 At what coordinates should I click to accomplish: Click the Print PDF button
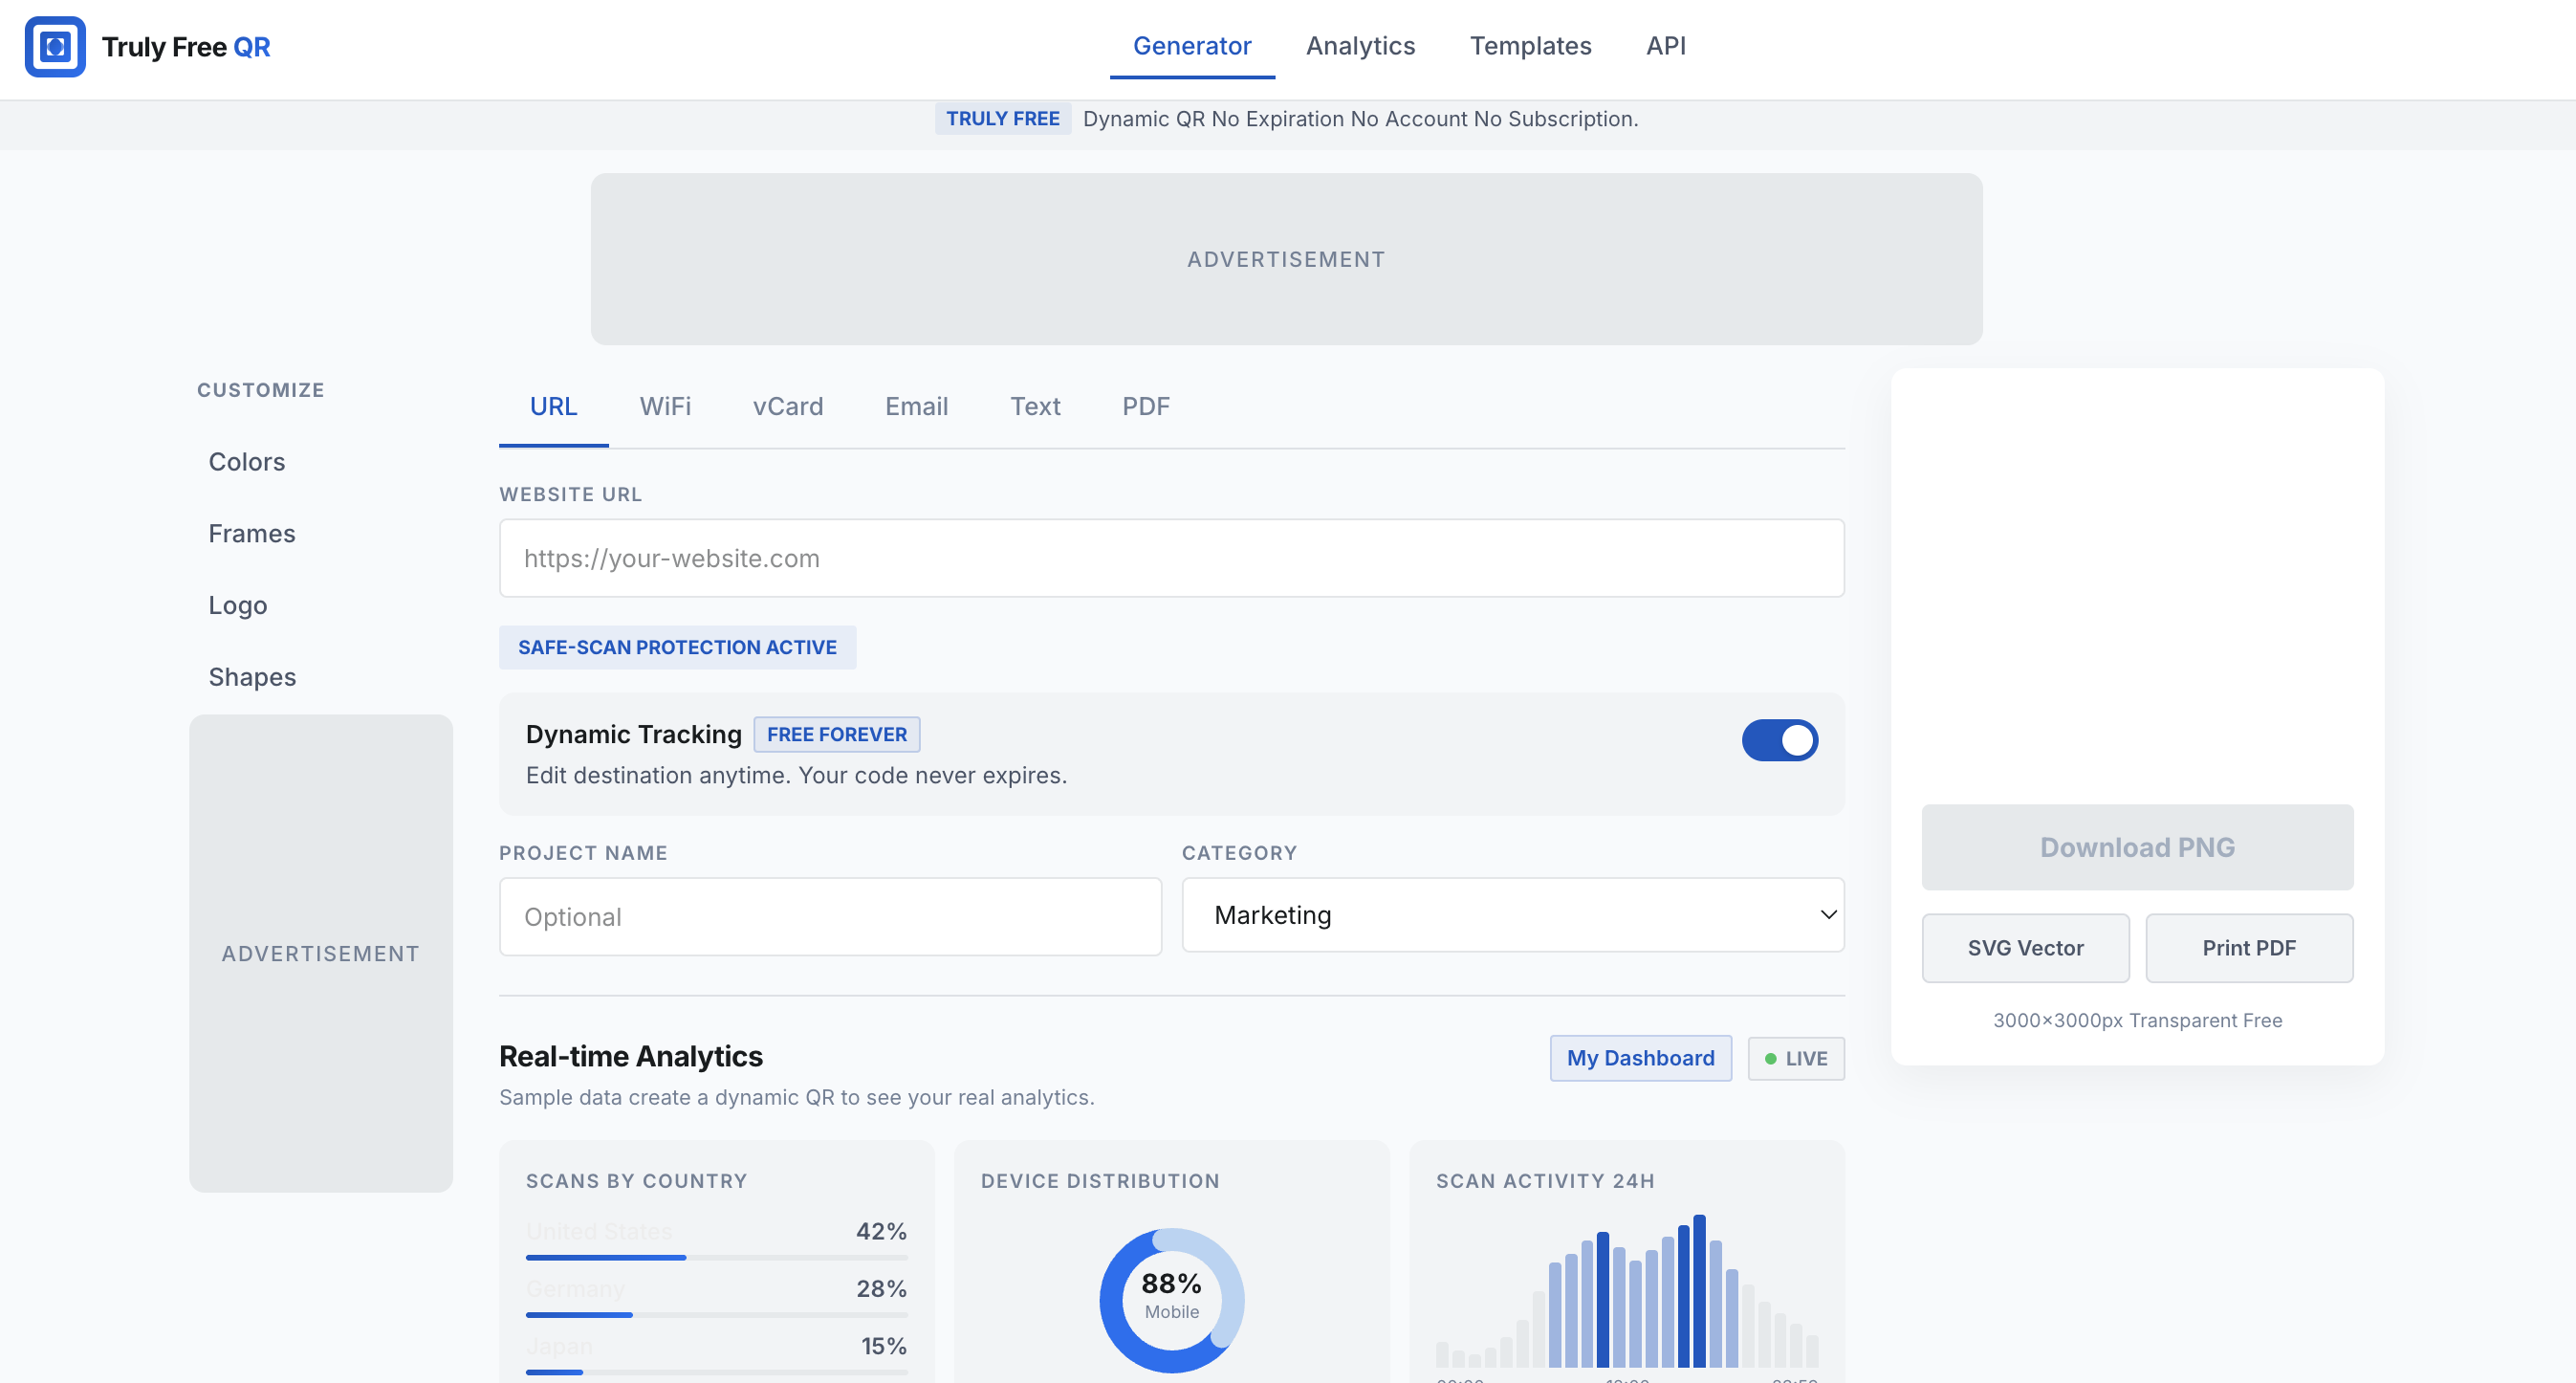point(2248,948)
